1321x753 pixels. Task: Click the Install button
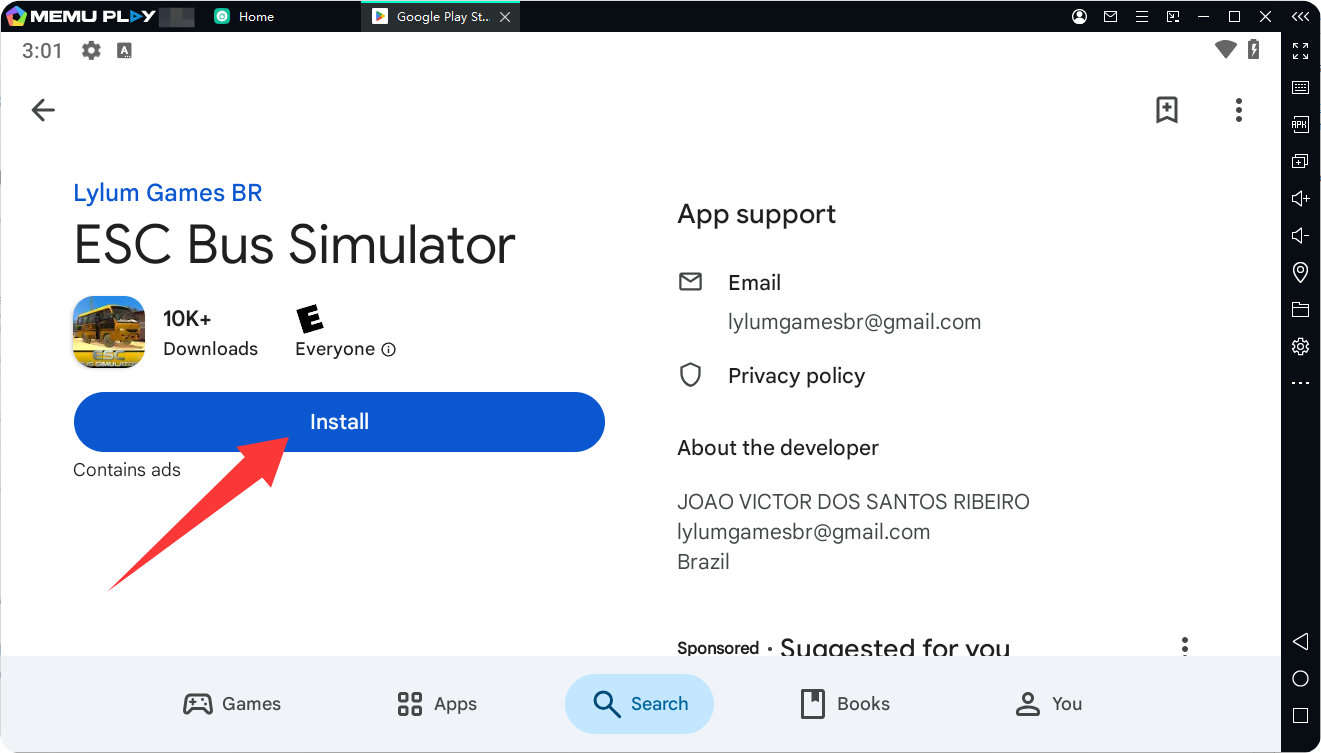coord(339,422)
